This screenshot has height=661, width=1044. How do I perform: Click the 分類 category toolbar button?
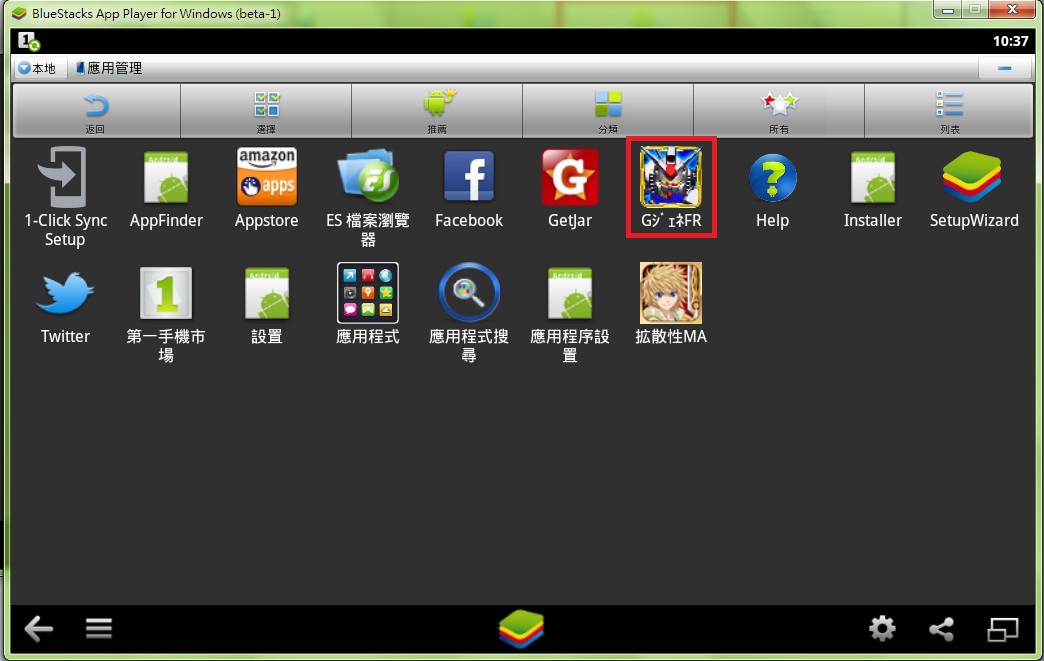click(608, 111)
